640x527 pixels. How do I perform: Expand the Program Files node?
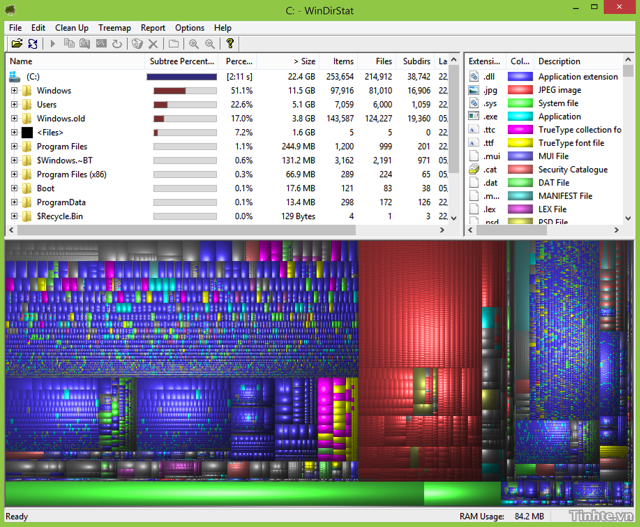click(14, 146)
